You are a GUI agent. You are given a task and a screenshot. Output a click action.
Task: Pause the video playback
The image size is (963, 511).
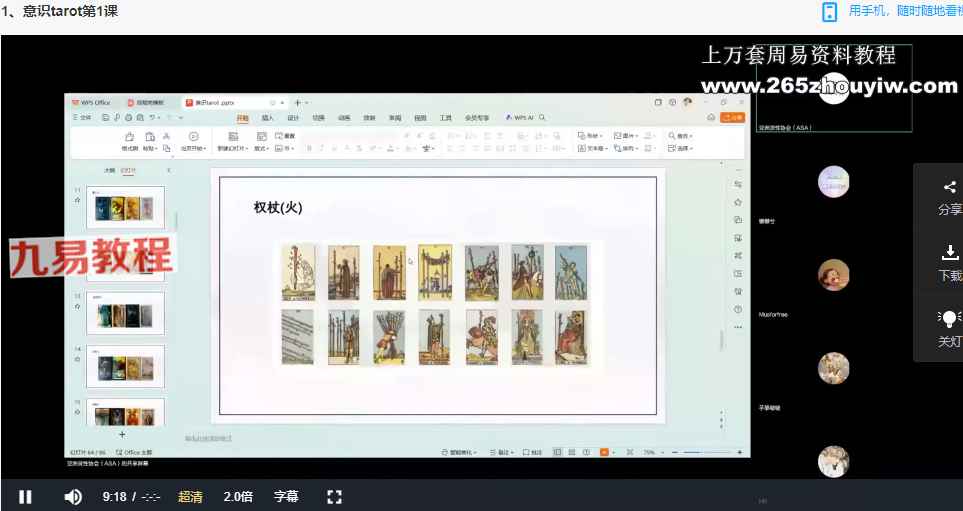(25, 496)
